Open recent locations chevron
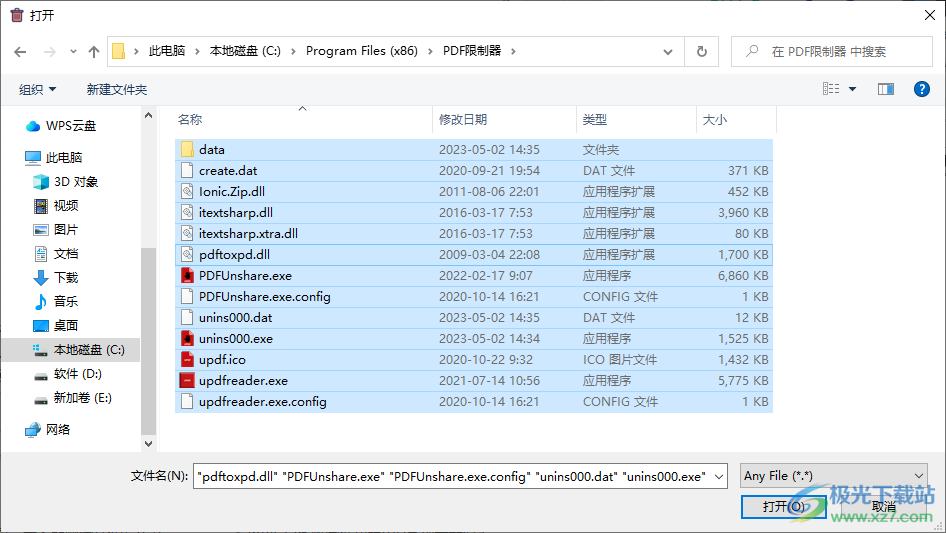The height and width of the screenshot is (533, 946). click(x=73, y=52)
